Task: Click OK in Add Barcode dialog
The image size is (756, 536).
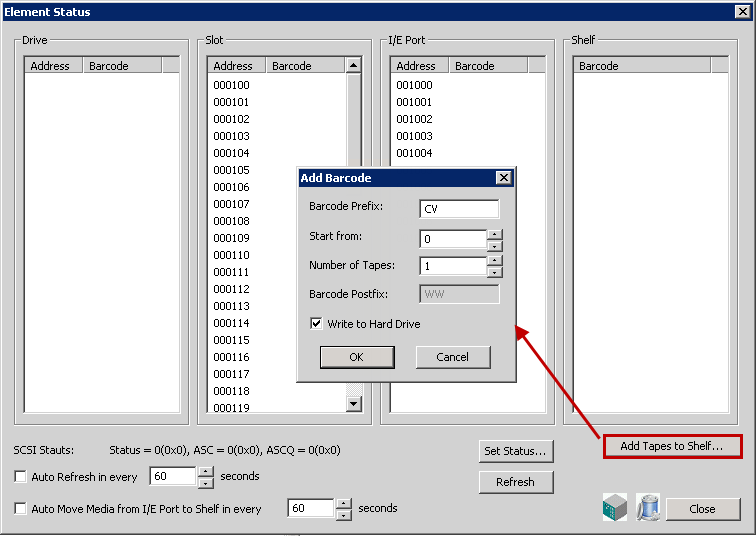Action: point(357,357)
